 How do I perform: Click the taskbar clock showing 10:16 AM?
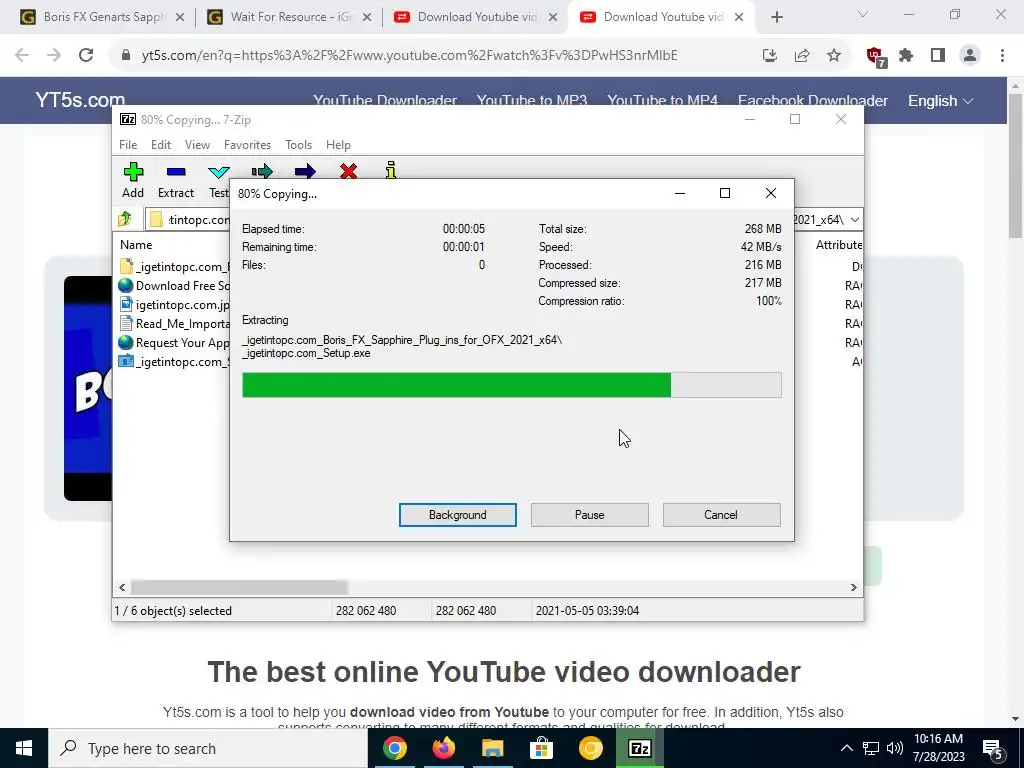[938, 748]
